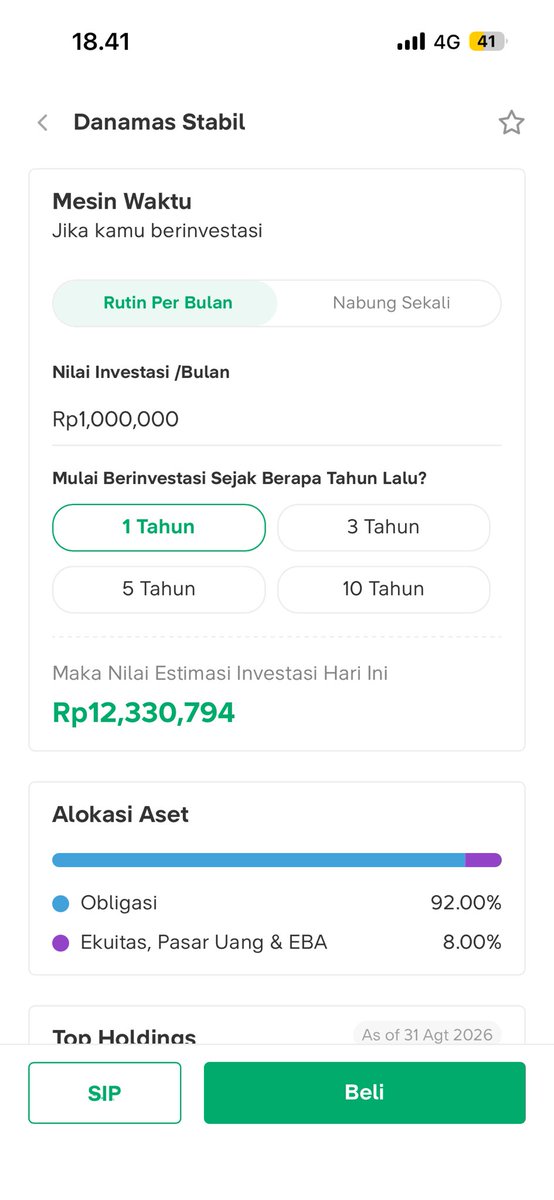
Task: Tap the purple Ekuitas legend dot
Action: click(x=61, y=942)
